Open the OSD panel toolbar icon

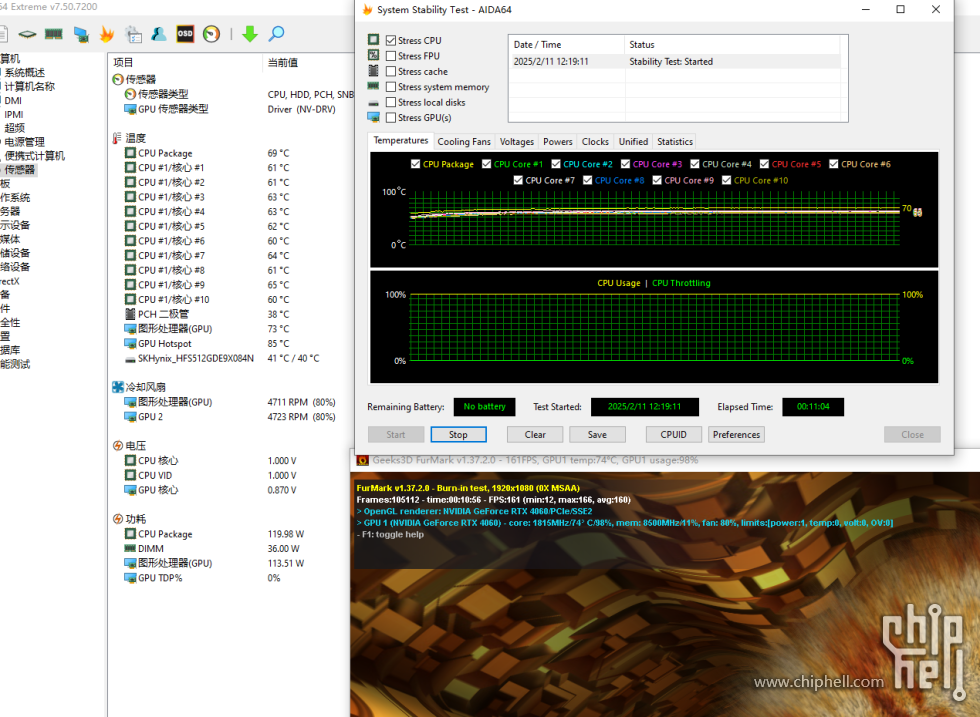(x=185, y=34)
